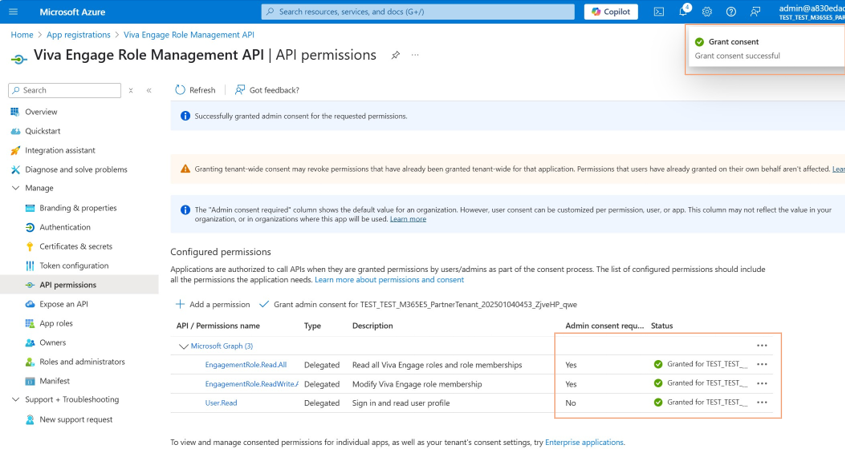Collapse the Microsoft Graph (3) group
This screenshot has width=845, height=453.
(183, 346)
